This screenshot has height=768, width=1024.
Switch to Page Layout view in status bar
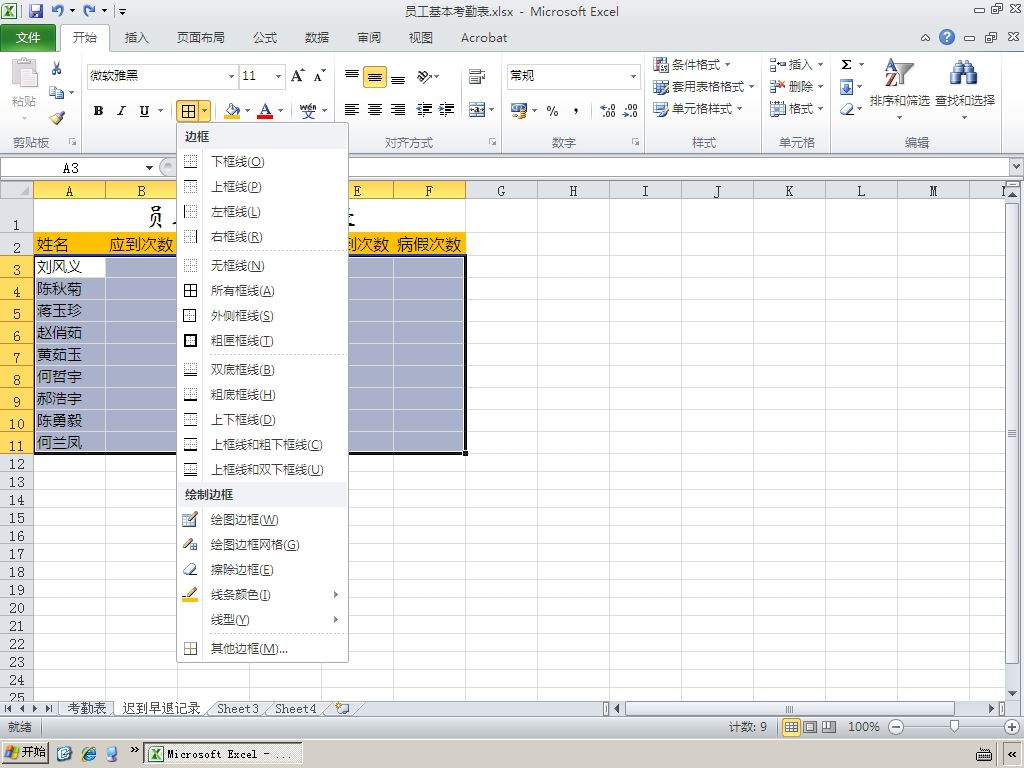tap(810, 727)
